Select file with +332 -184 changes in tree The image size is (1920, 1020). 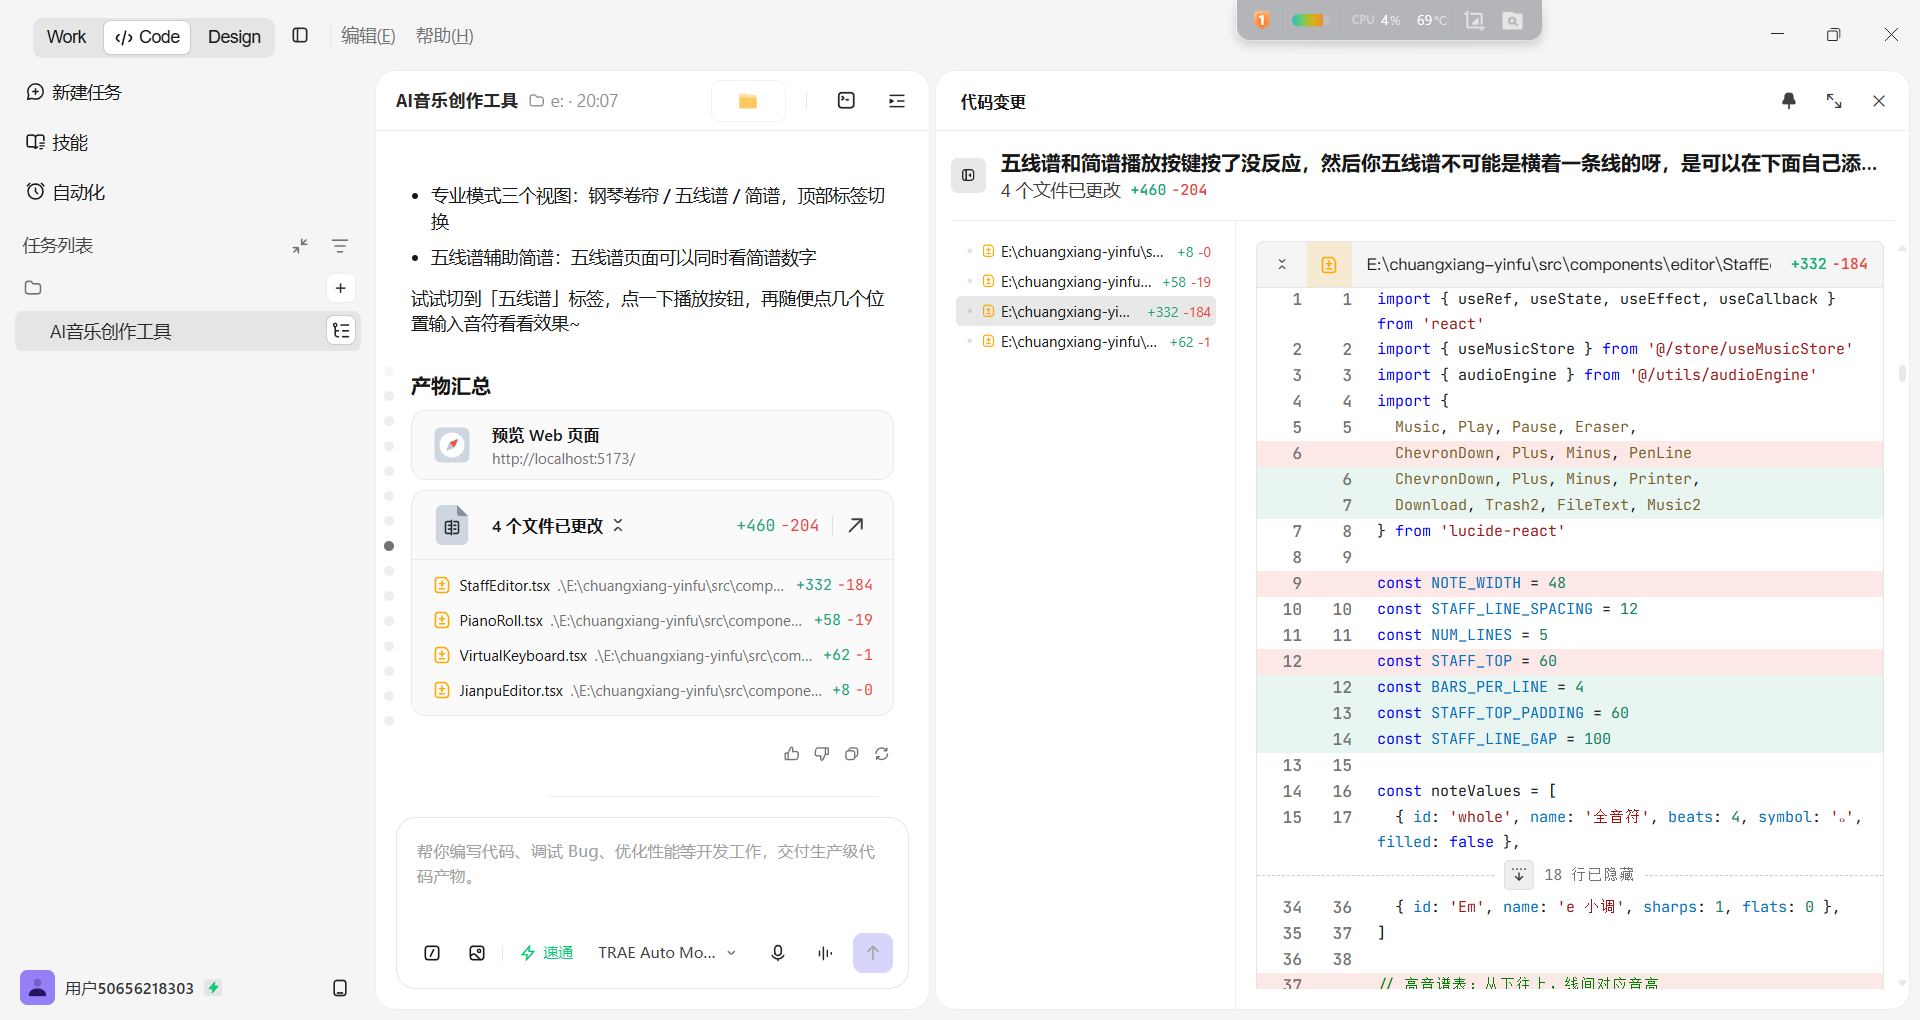[x=1086, y=312]
